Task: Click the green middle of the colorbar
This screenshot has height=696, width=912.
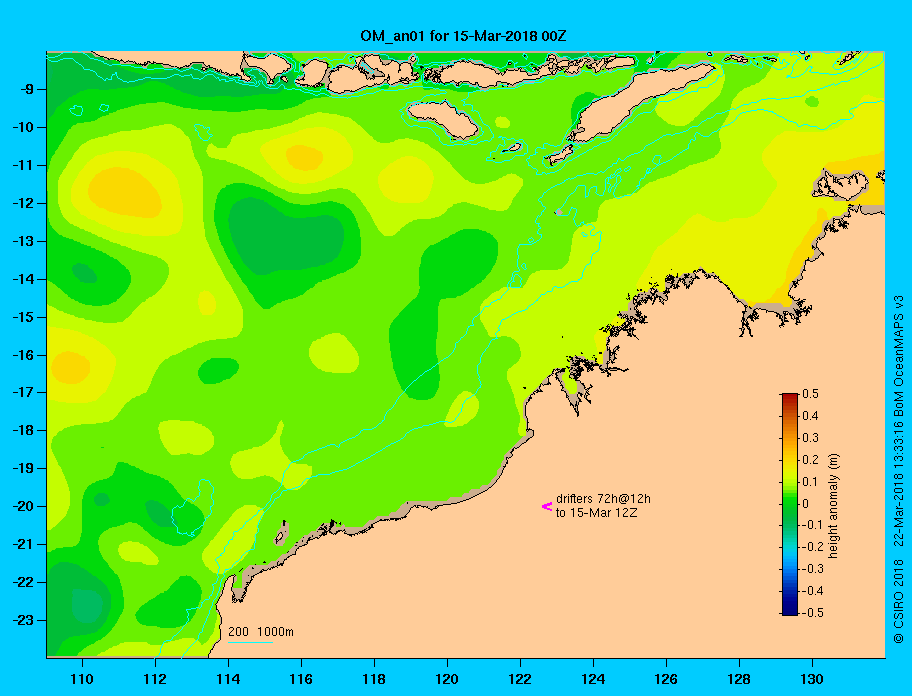Action: pos(790,504)
